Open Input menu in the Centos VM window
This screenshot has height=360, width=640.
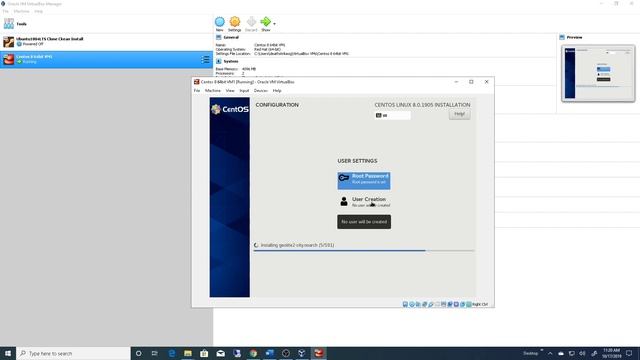click(x=244, y=91)
